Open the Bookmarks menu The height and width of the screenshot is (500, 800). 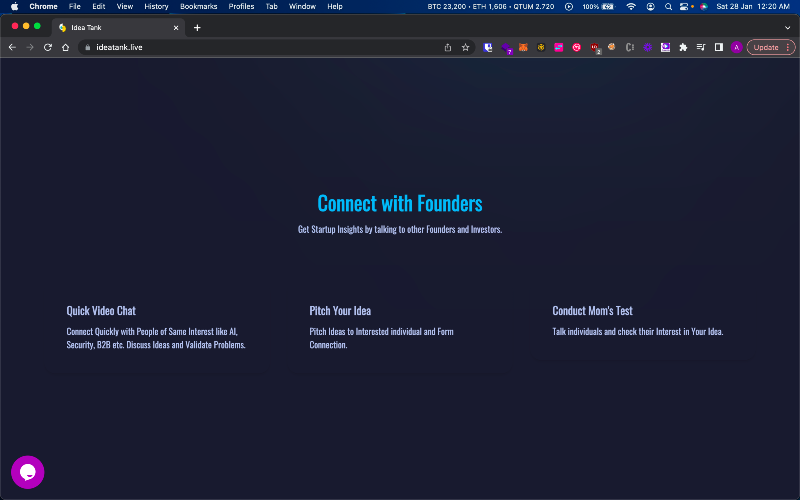tap(198, 7)
